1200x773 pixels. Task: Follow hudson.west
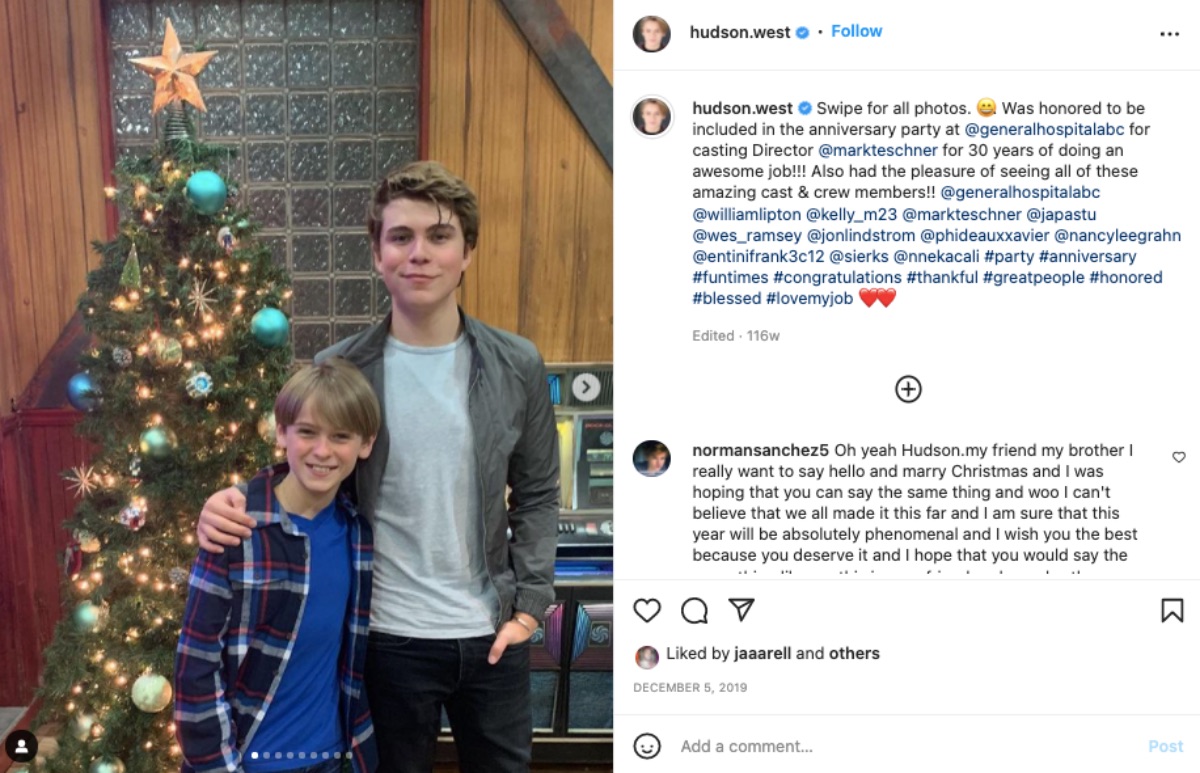[857, 31]
